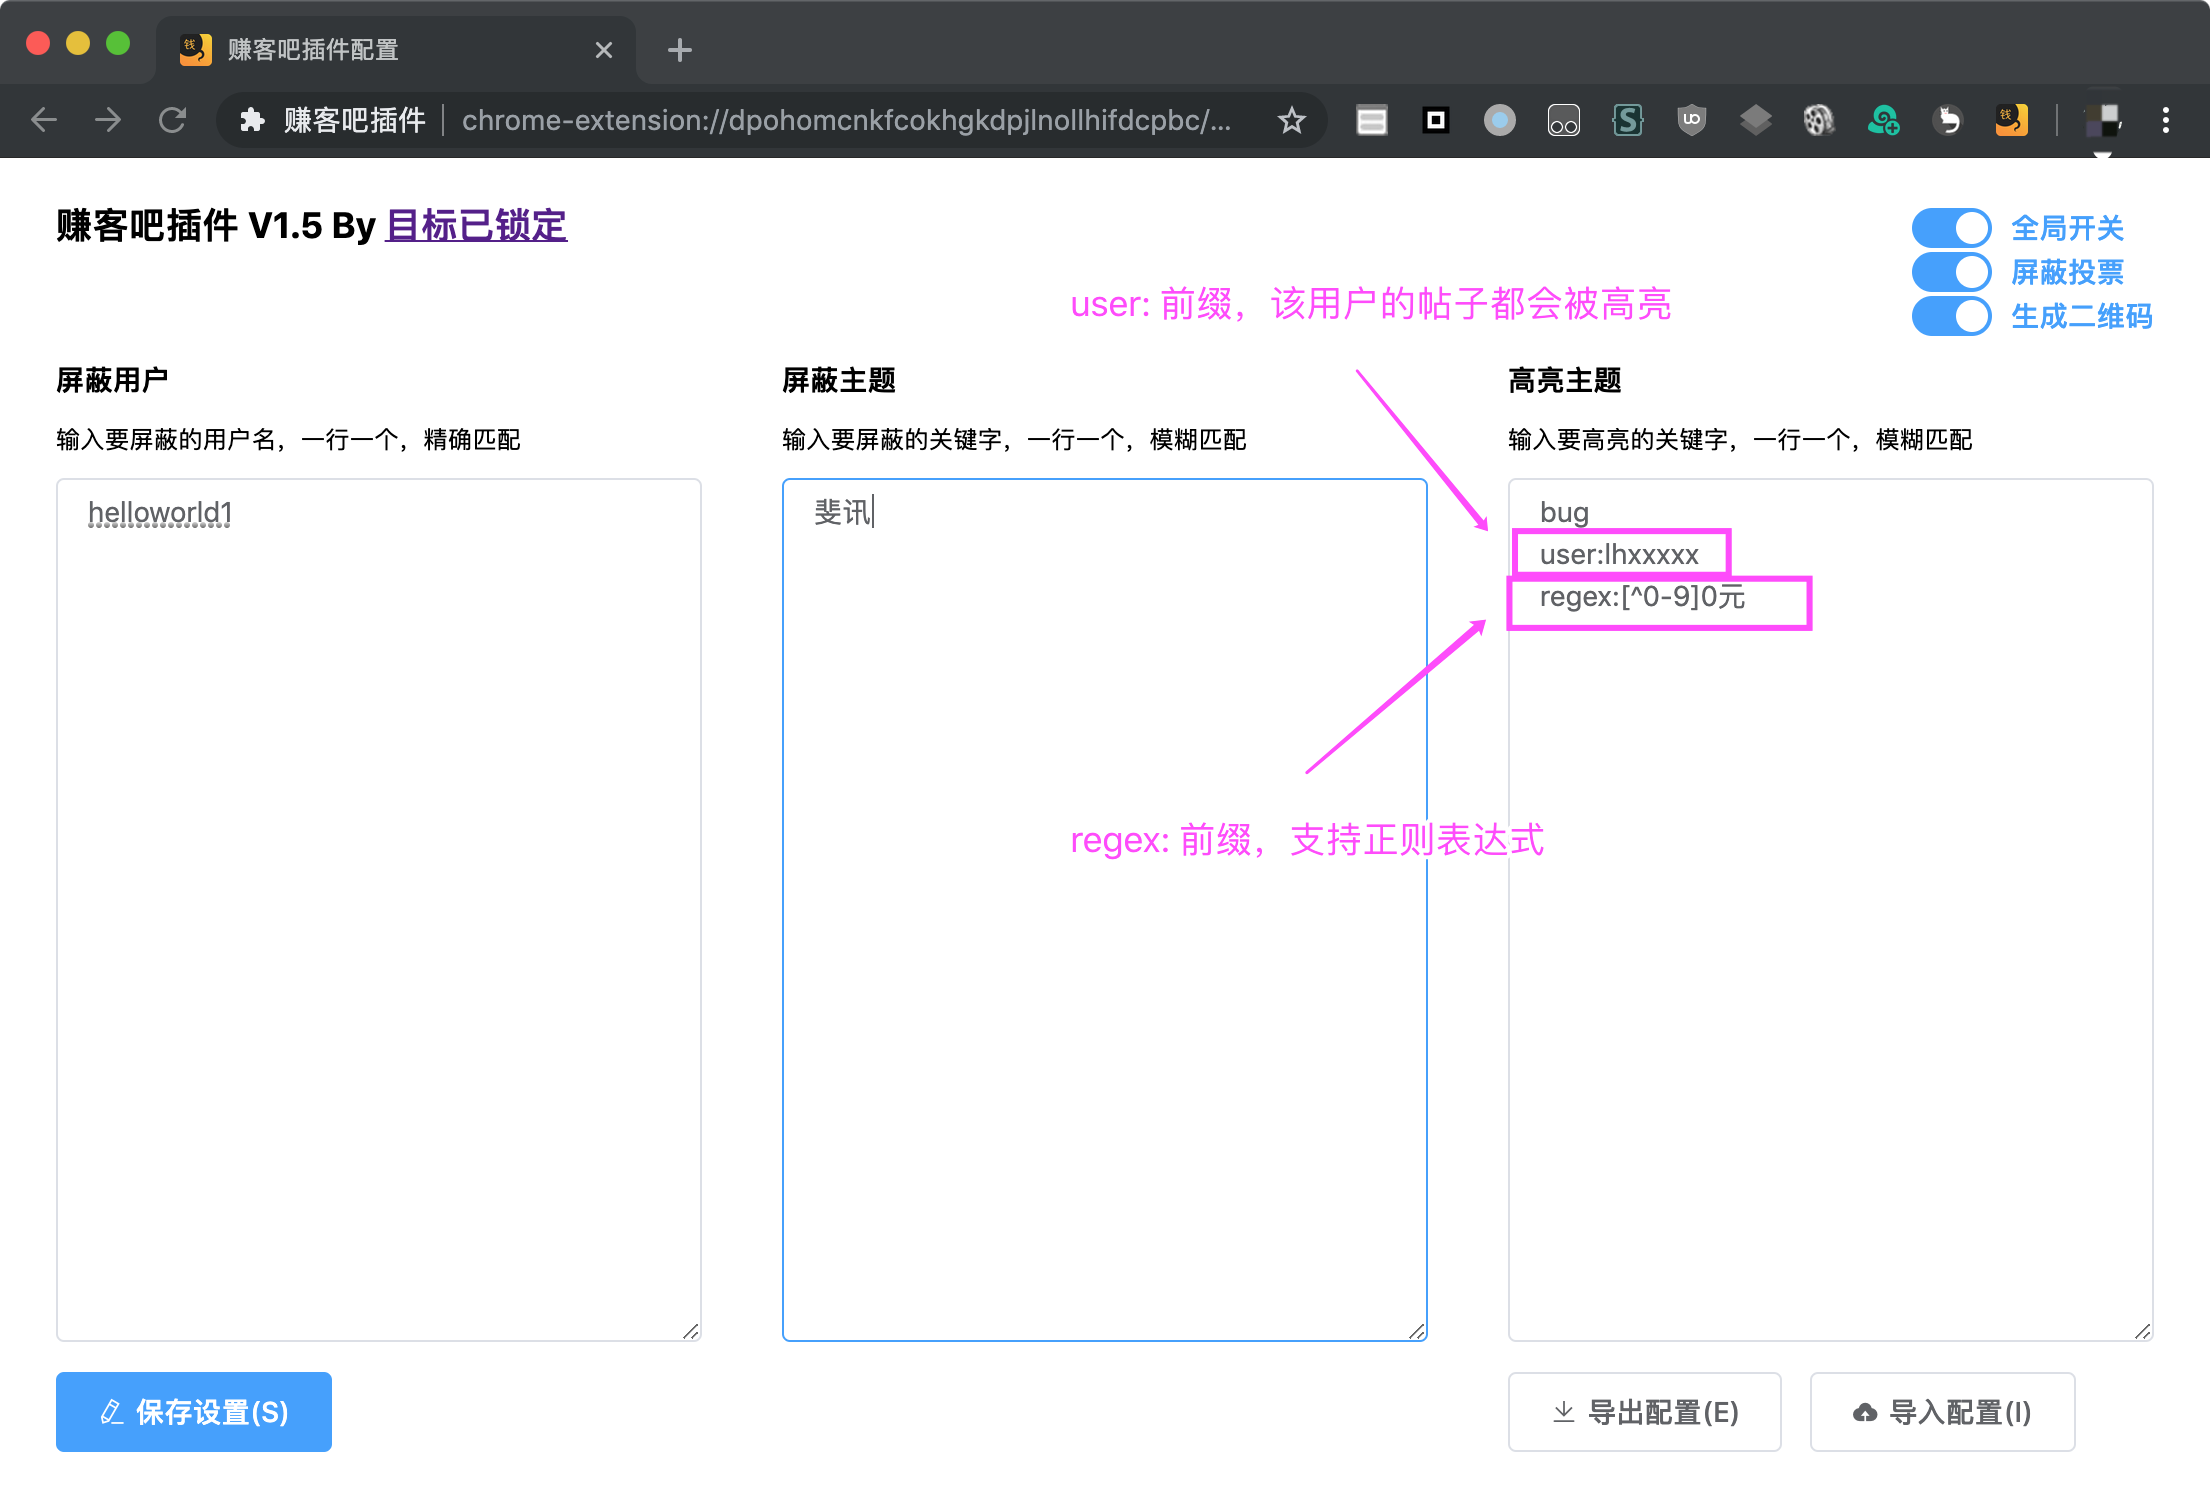Click the resize handle of 屏蔽主题 box
The width and height of the screenshot is (2210, 1486).
[x=1417, y=1331]
